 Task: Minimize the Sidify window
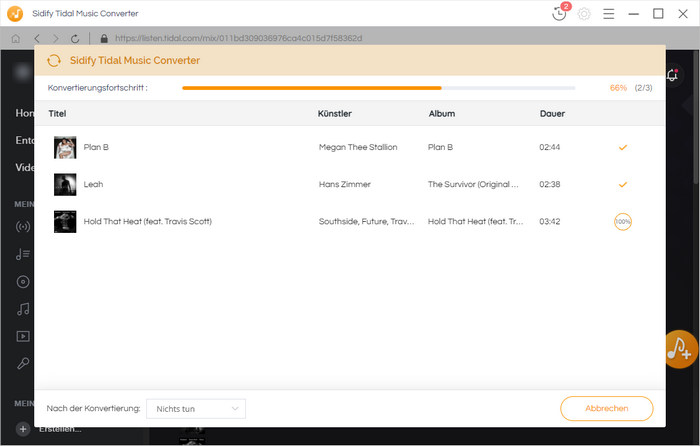[x=633, y=14]
